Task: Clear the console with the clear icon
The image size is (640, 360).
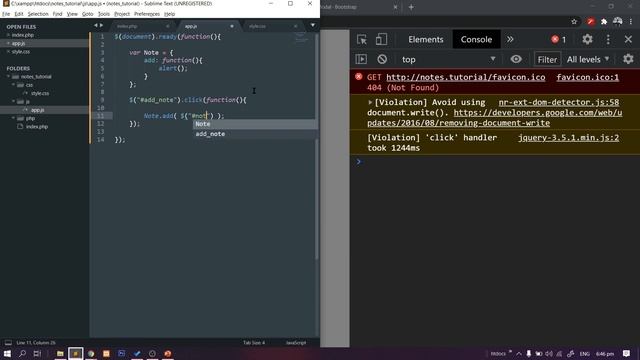Action: (382, 59)
